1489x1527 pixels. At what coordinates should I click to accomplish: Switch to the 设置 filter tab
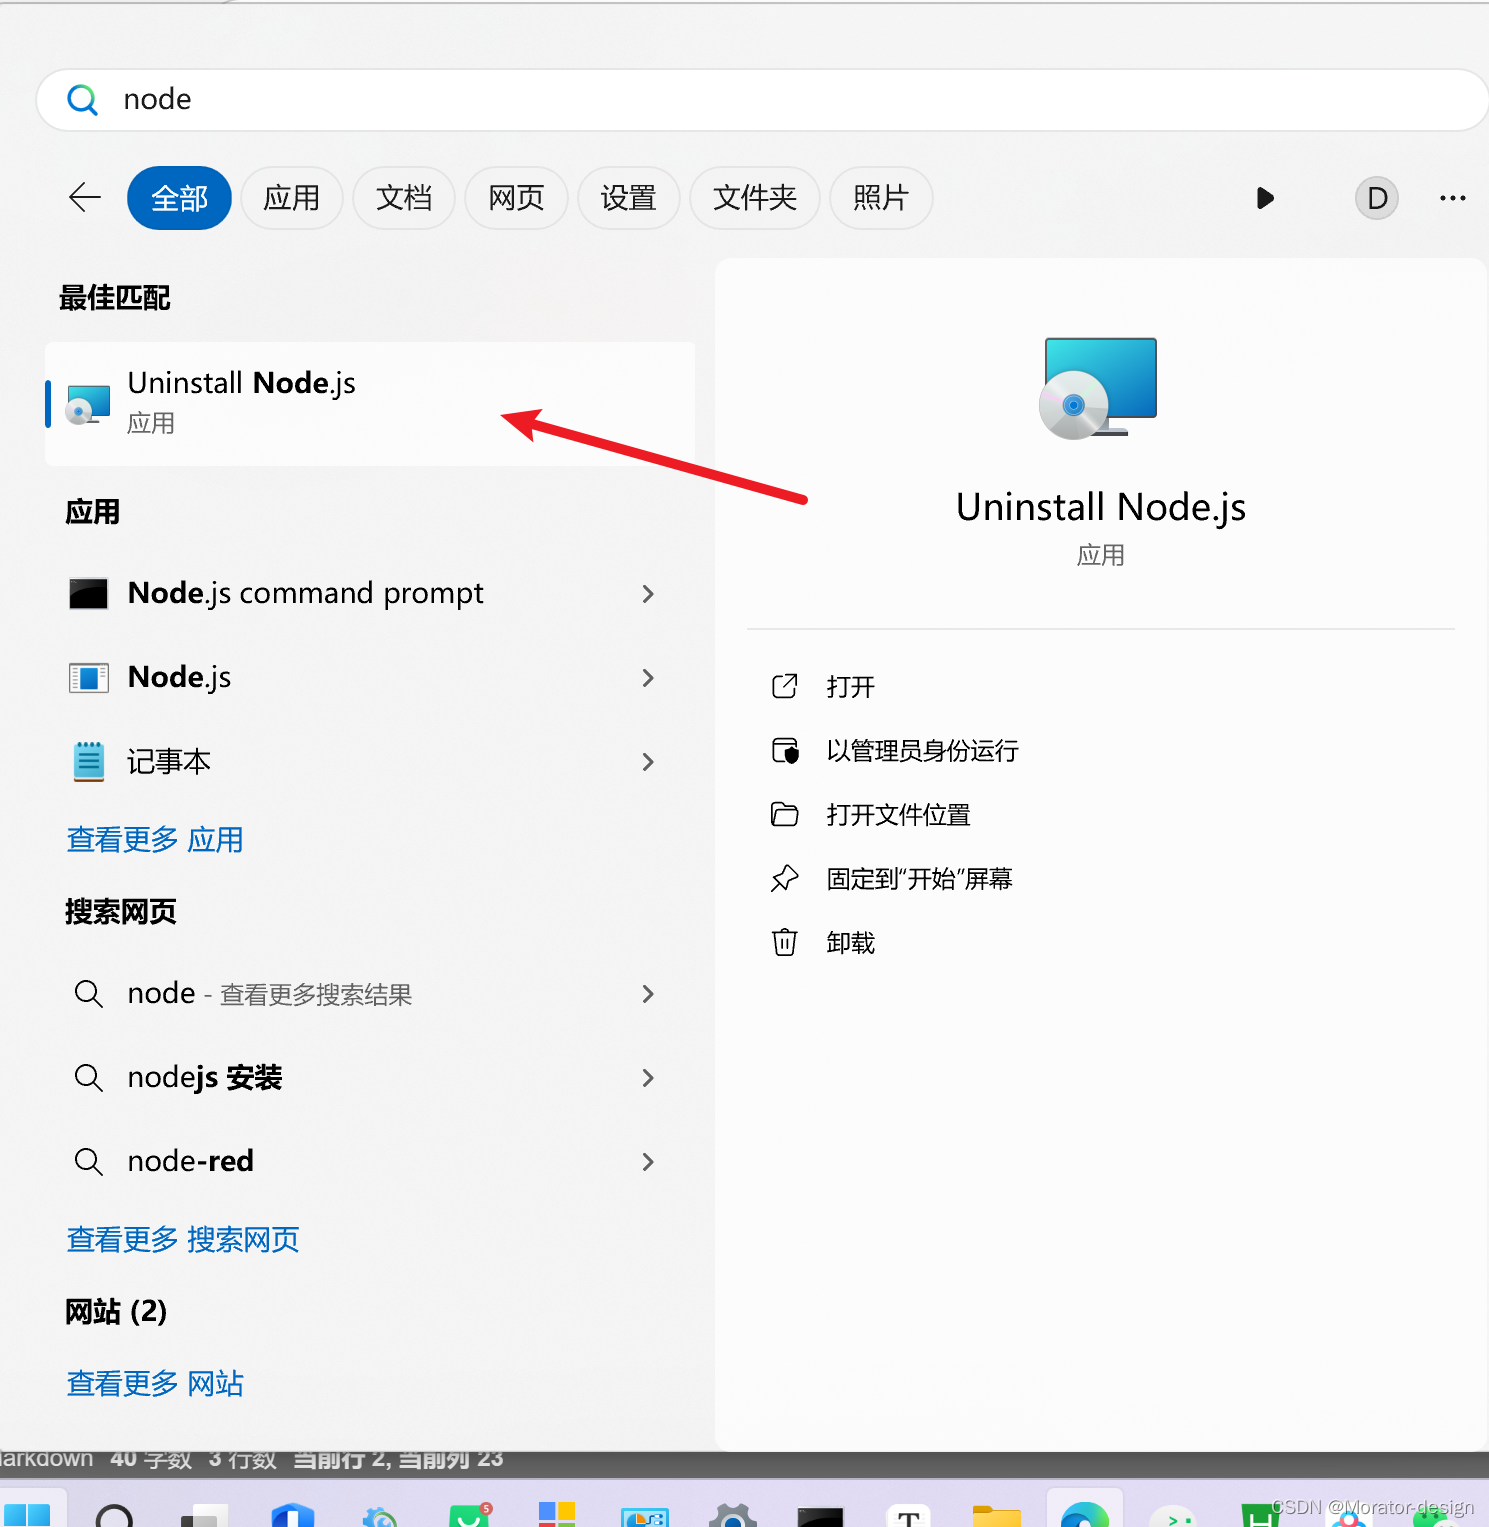point(628,198)
